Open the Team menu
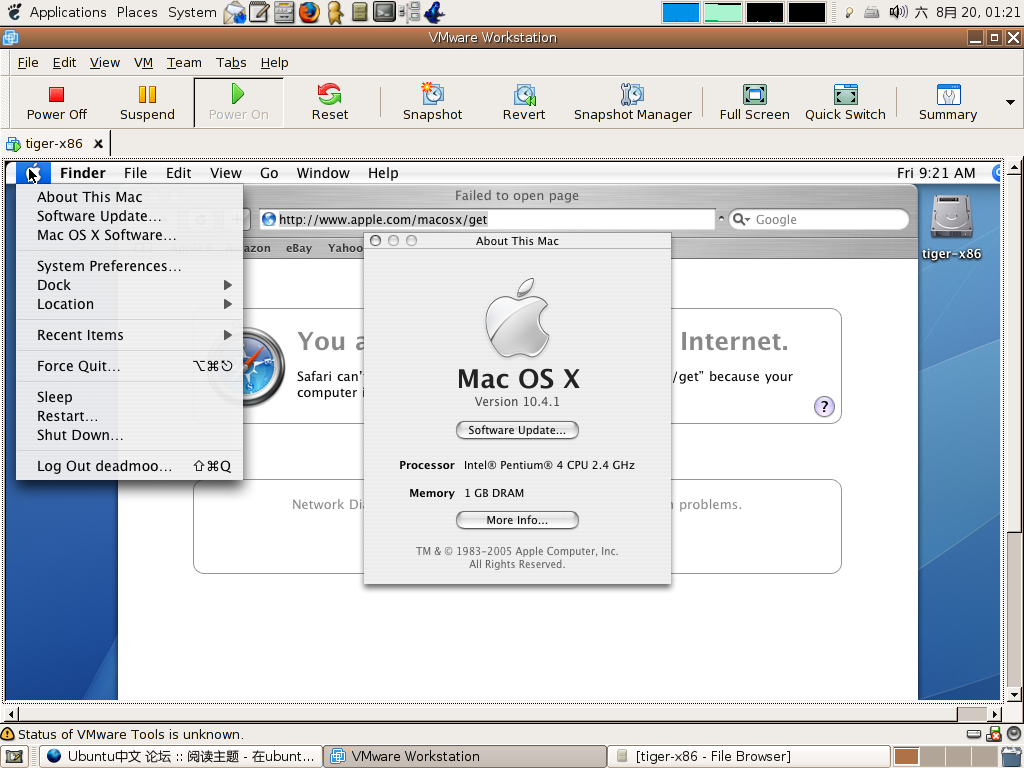 [184, 63]
